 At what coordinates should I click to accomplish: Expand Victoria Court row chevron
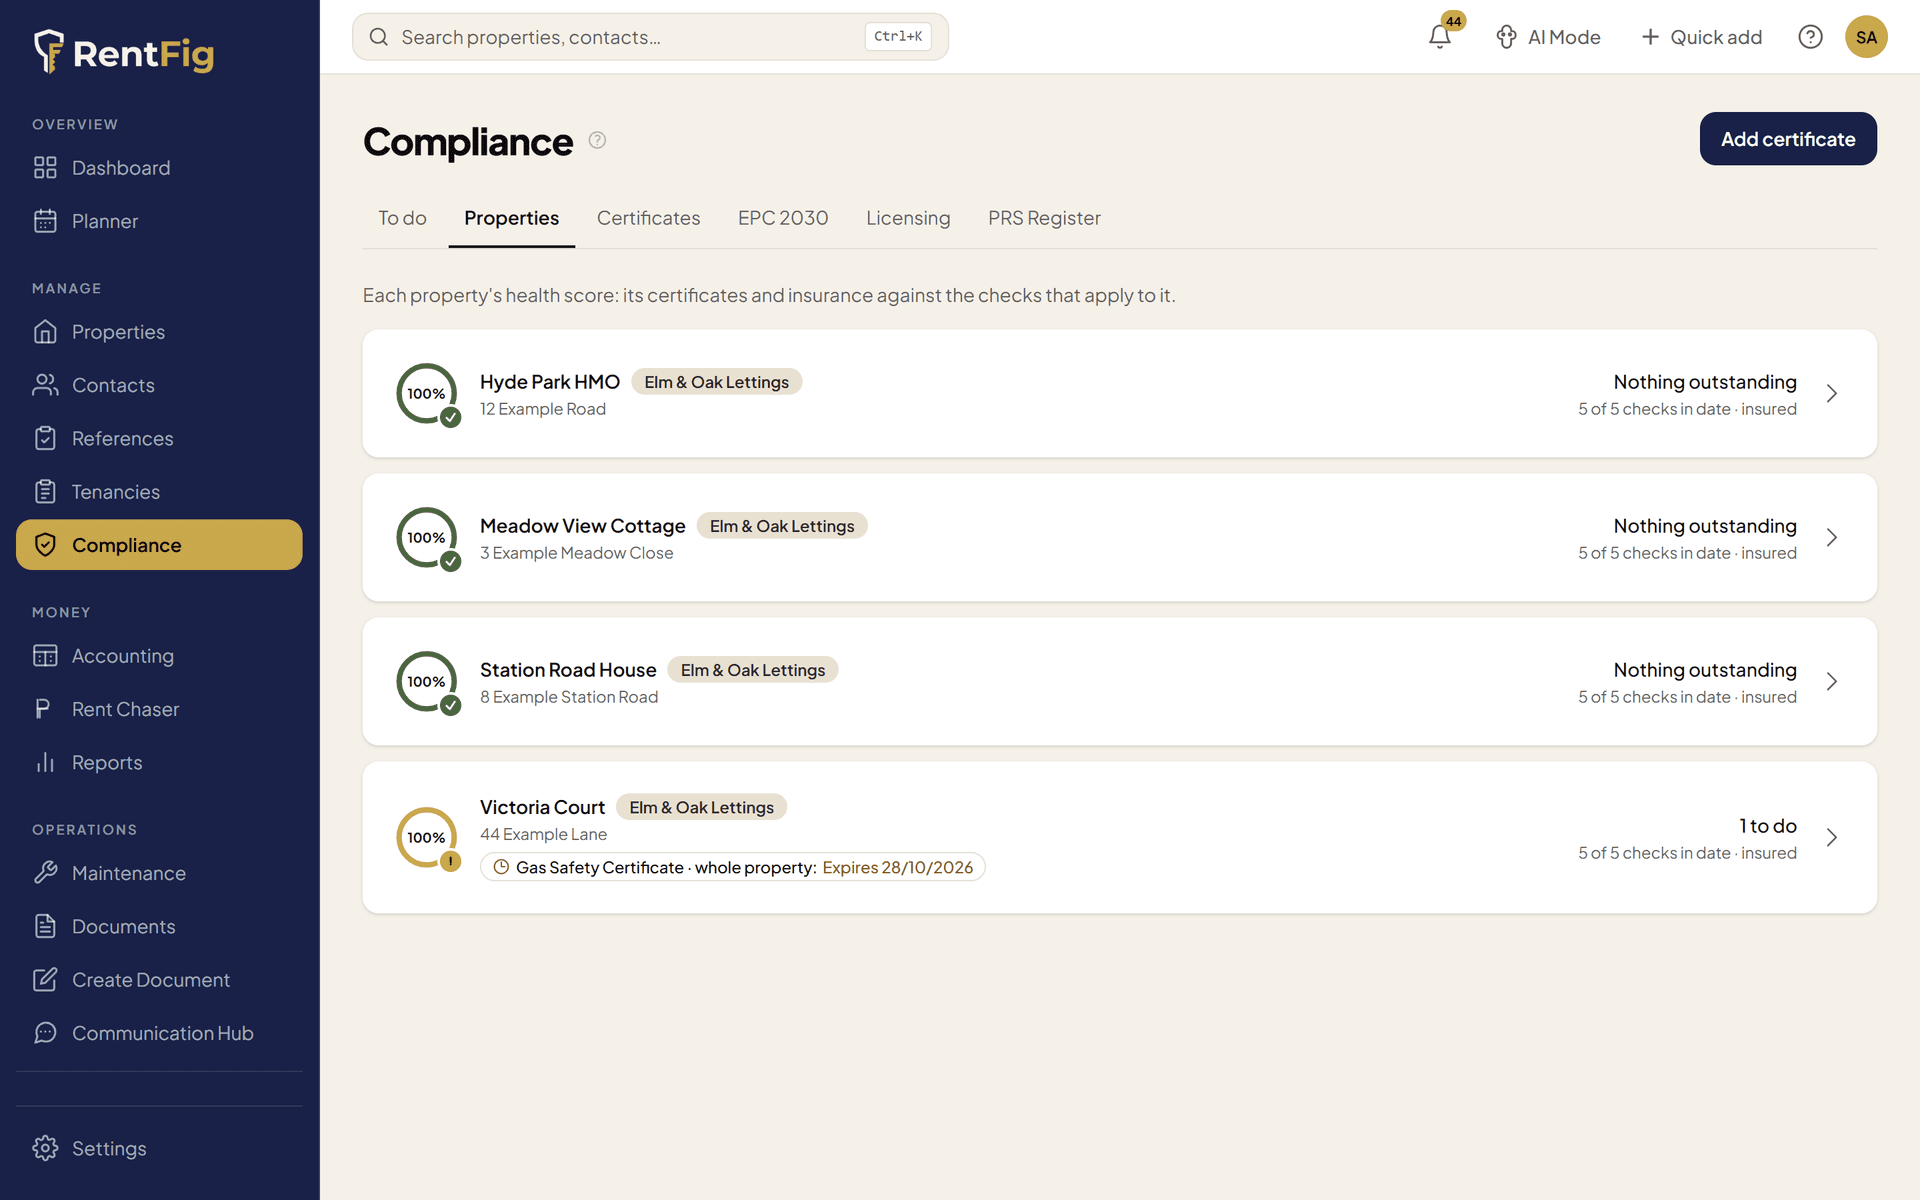tap(1832, 837)
